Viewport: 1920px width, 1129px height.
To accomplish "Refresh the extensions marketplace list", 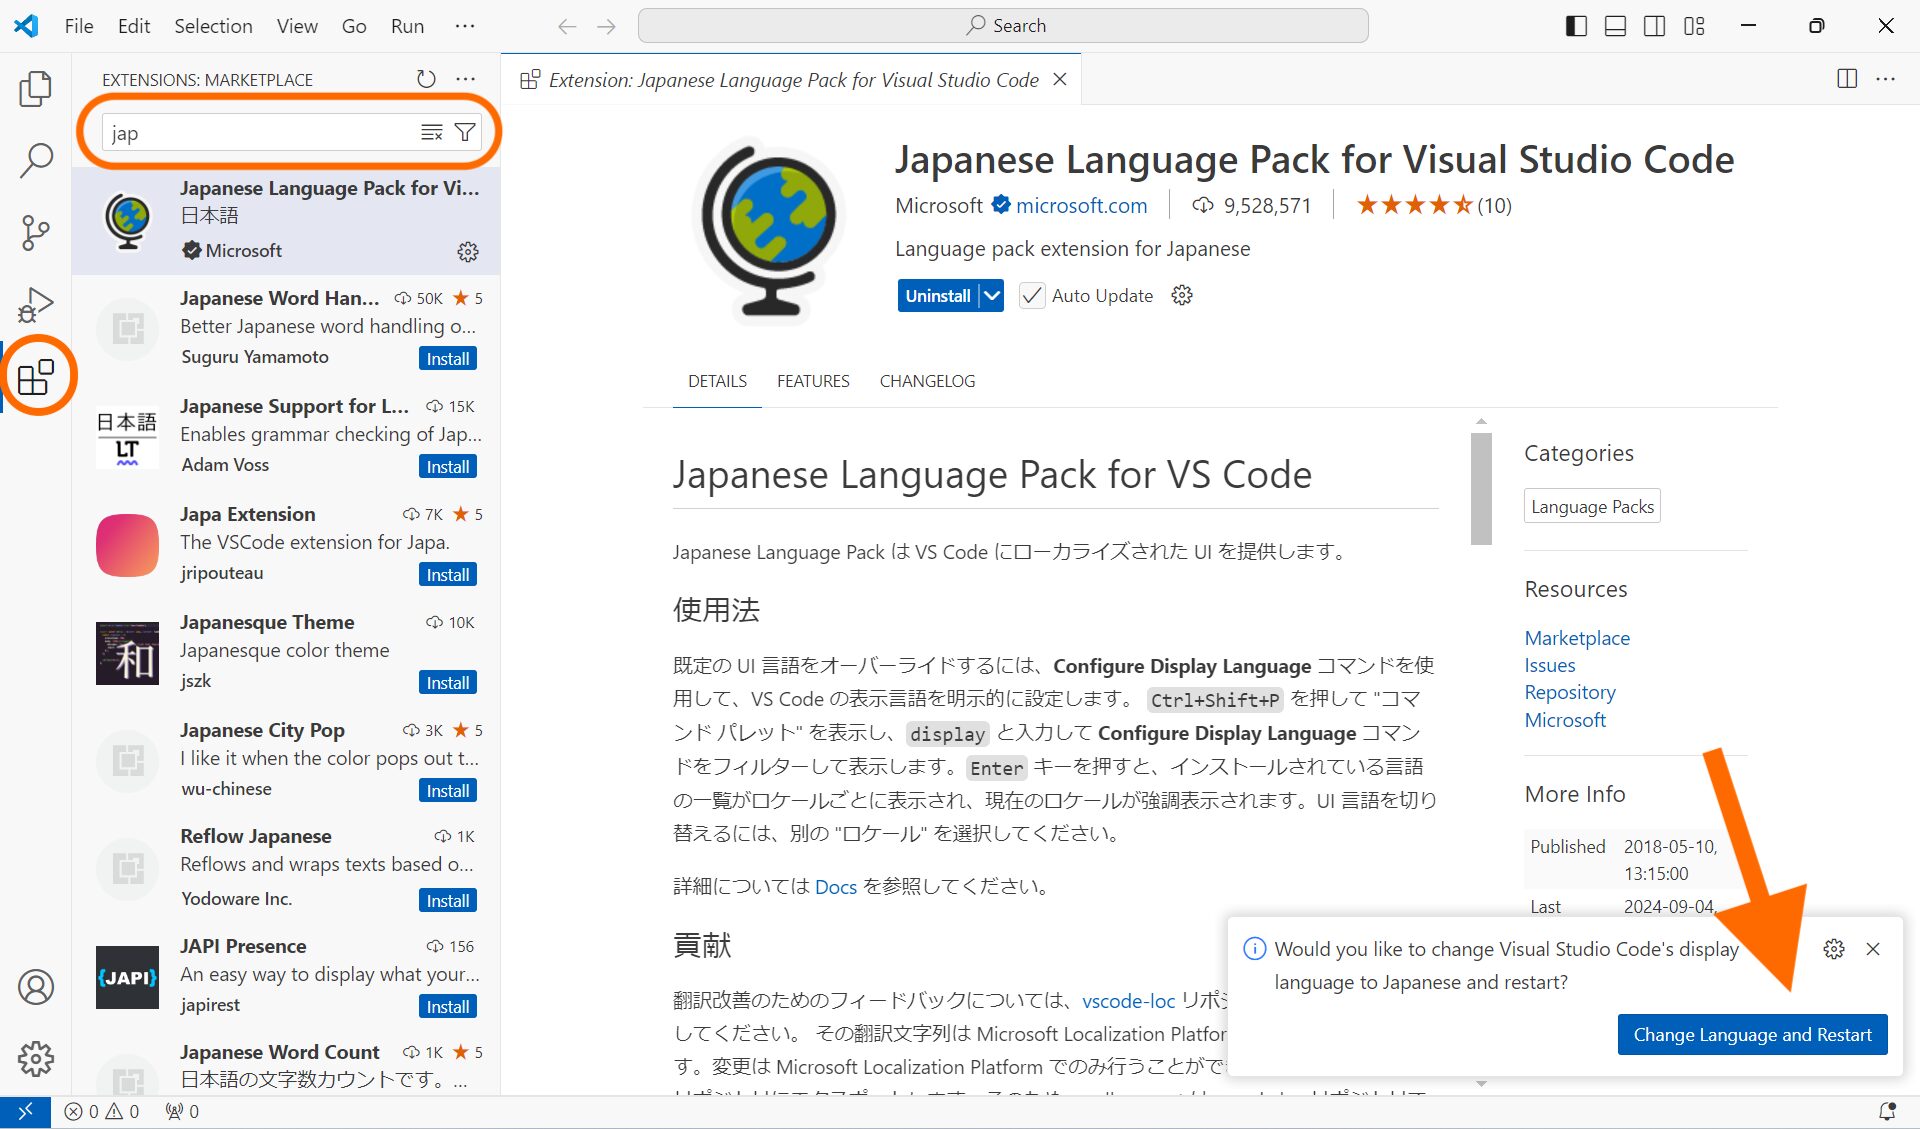I will tap(426, 79).
